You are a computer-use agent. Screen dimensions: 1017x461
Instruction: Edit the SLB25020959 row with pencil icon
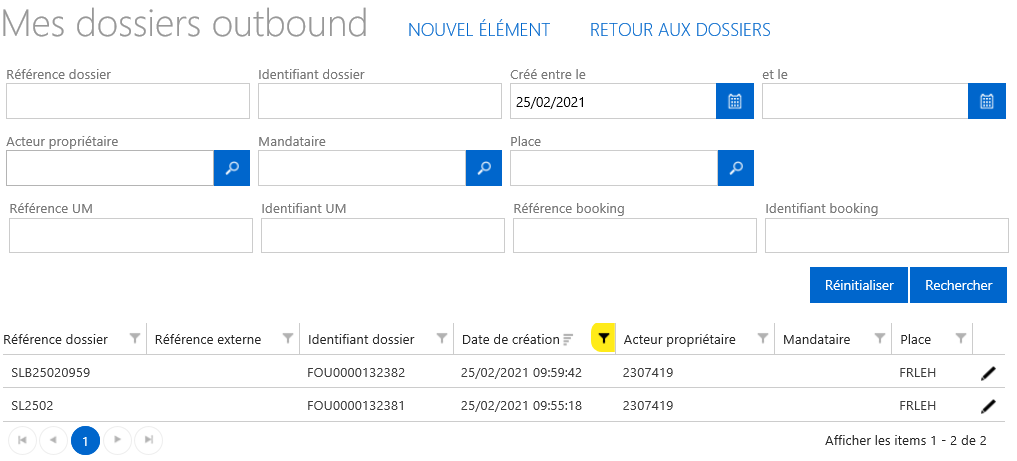[x=988, y=373]
